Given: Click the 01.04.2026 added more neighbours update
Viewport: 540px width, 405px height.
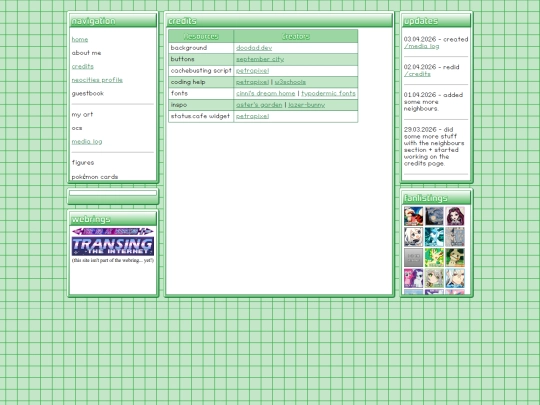Looking at the screenshot, I should click(x=433, y=102).
